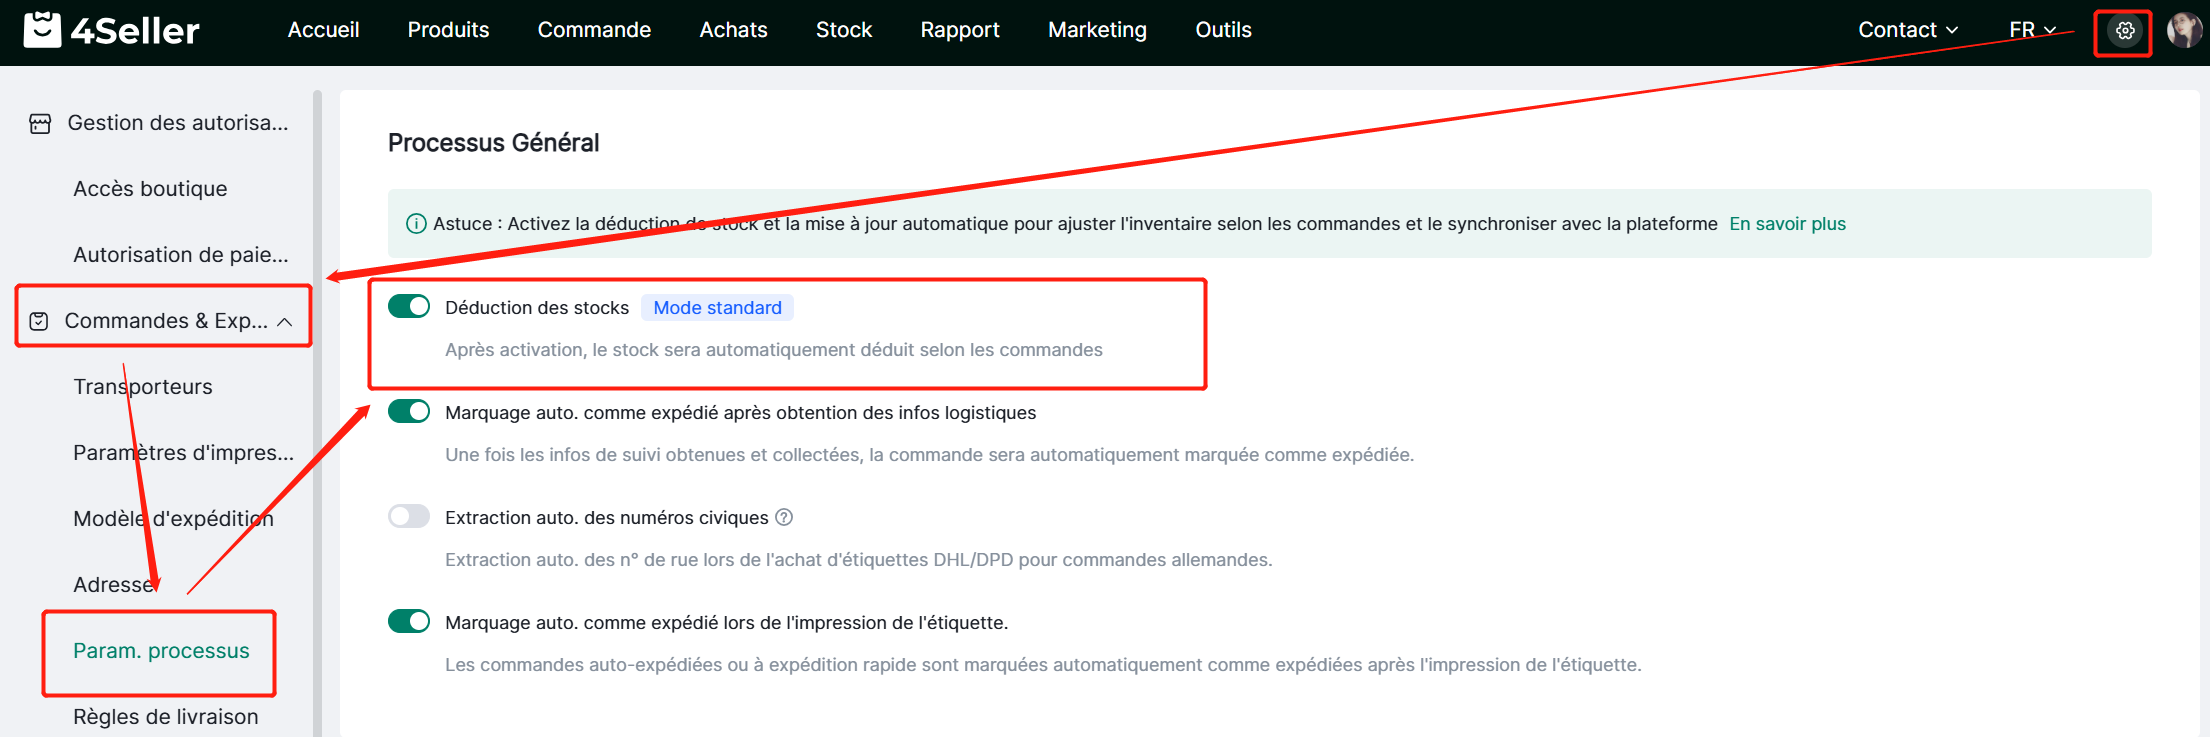Open the Stock menu
Screen dimensions: 2210x737
tap(843, 30)
